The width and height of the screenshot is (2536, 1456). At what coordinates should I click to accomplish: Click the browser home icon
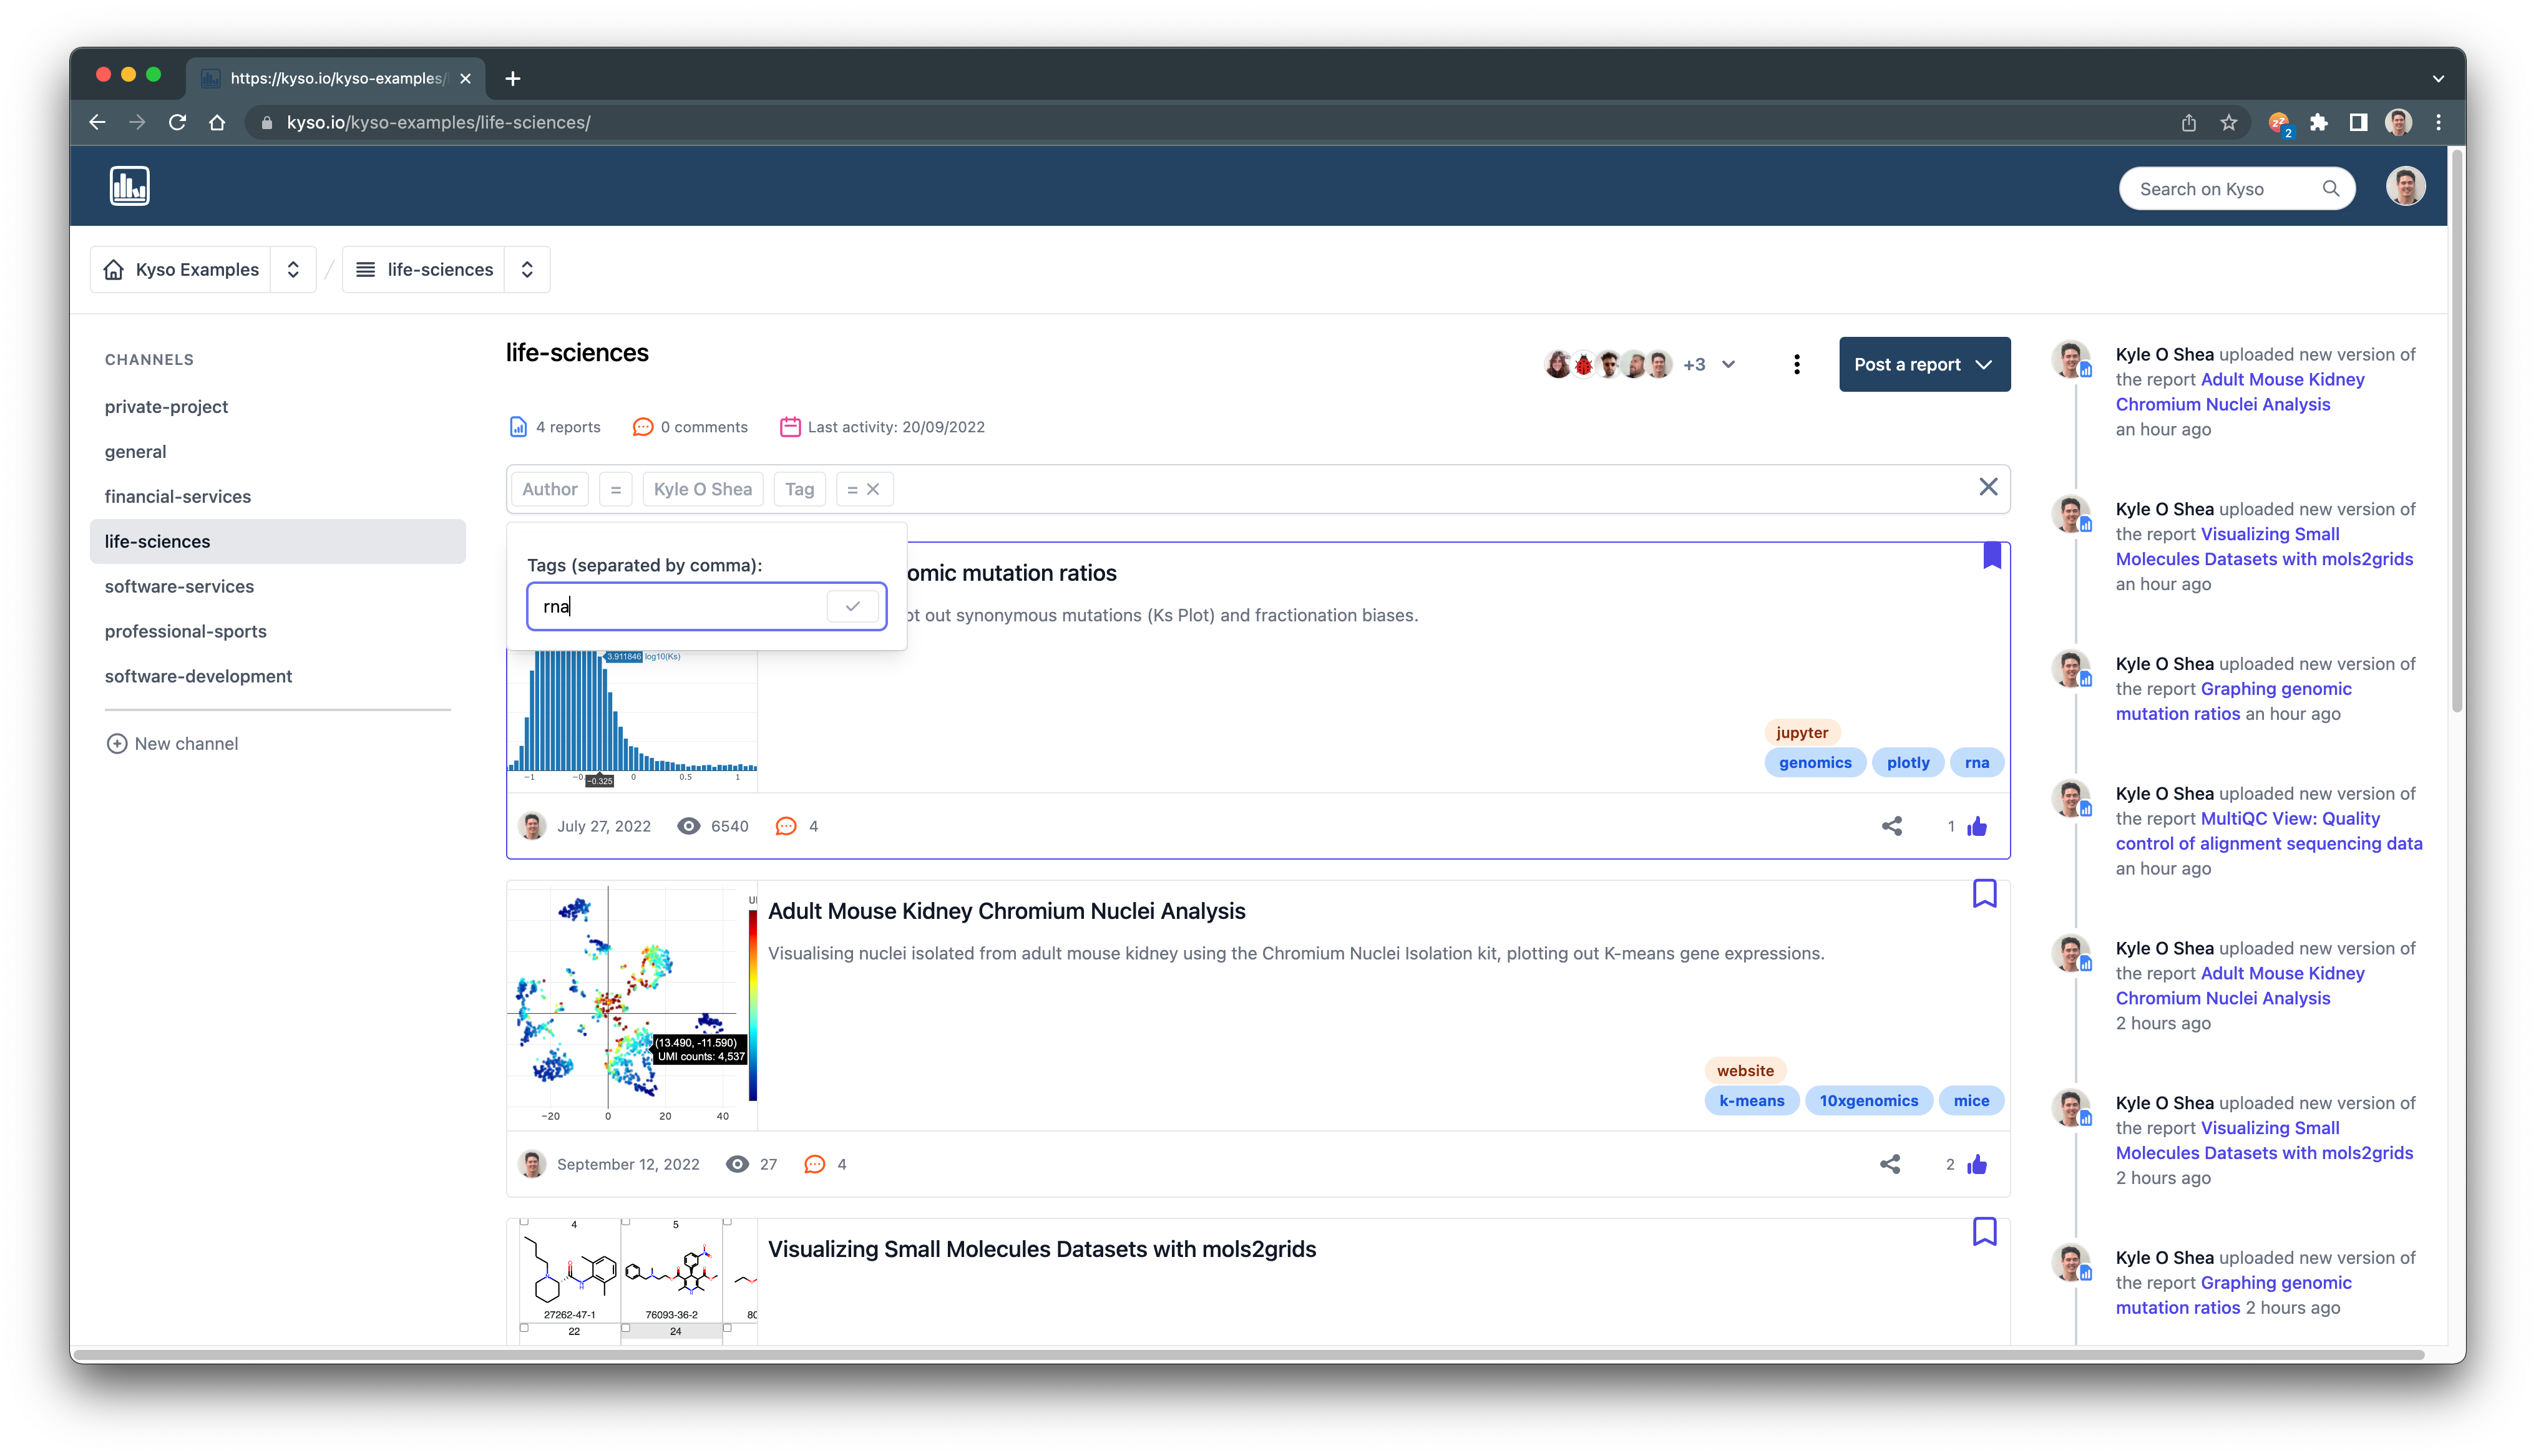tap(217, 122)
